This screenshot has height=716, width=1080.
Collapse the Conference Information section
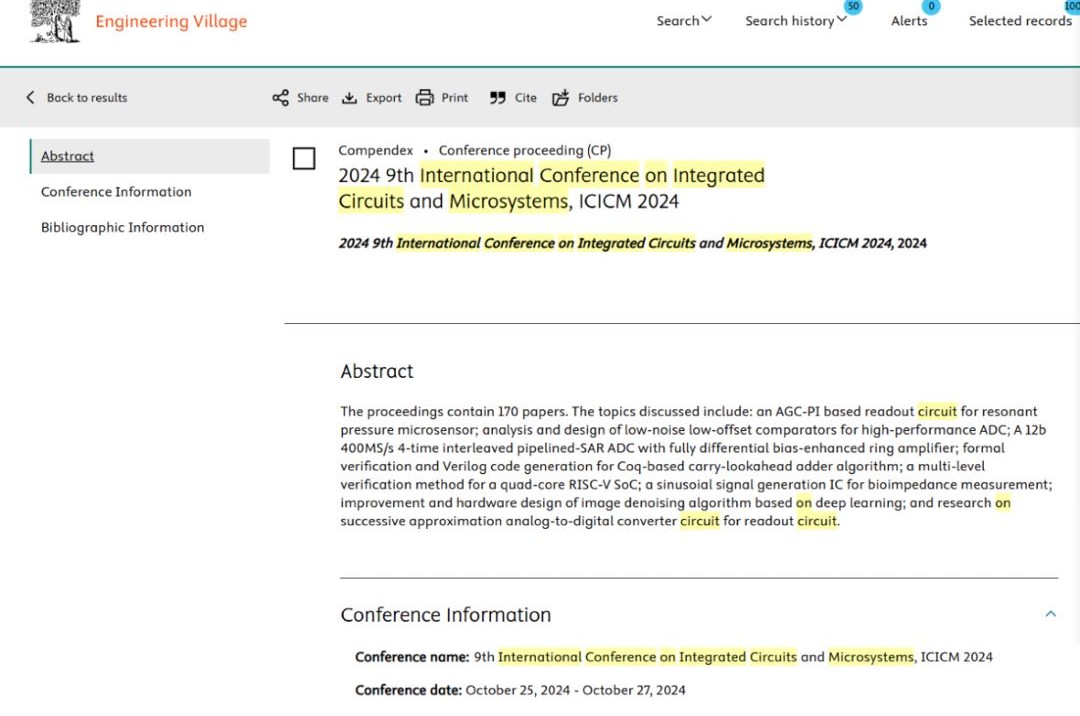[x=1050, y=614]
